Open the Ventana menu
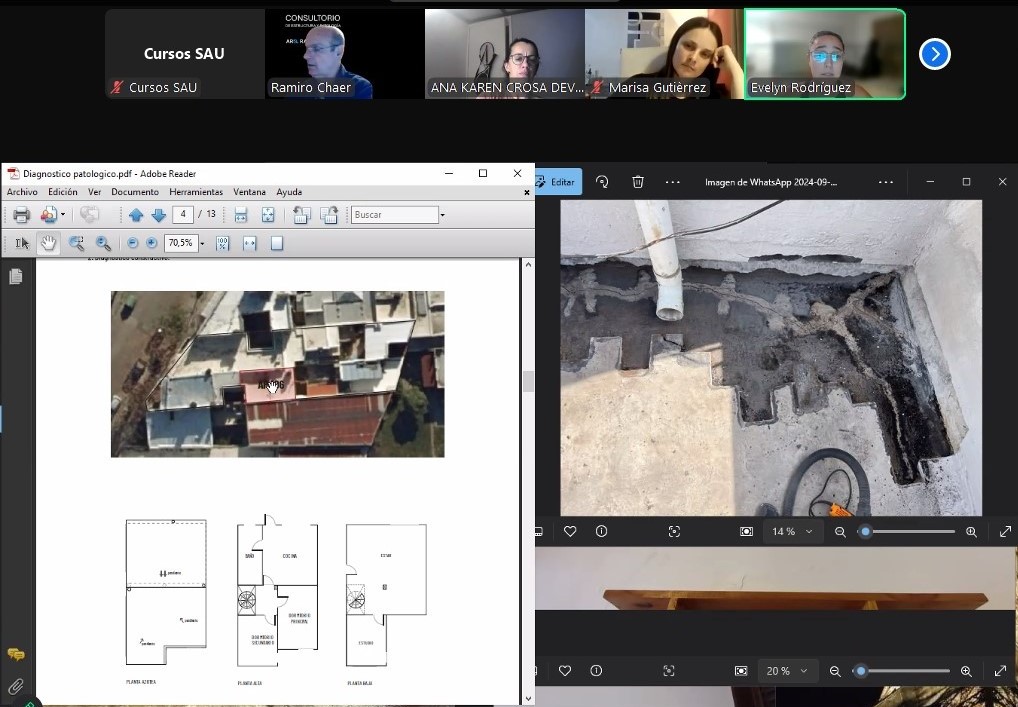The width and height of the screenshot is (1018, 707). coord(249,192)
